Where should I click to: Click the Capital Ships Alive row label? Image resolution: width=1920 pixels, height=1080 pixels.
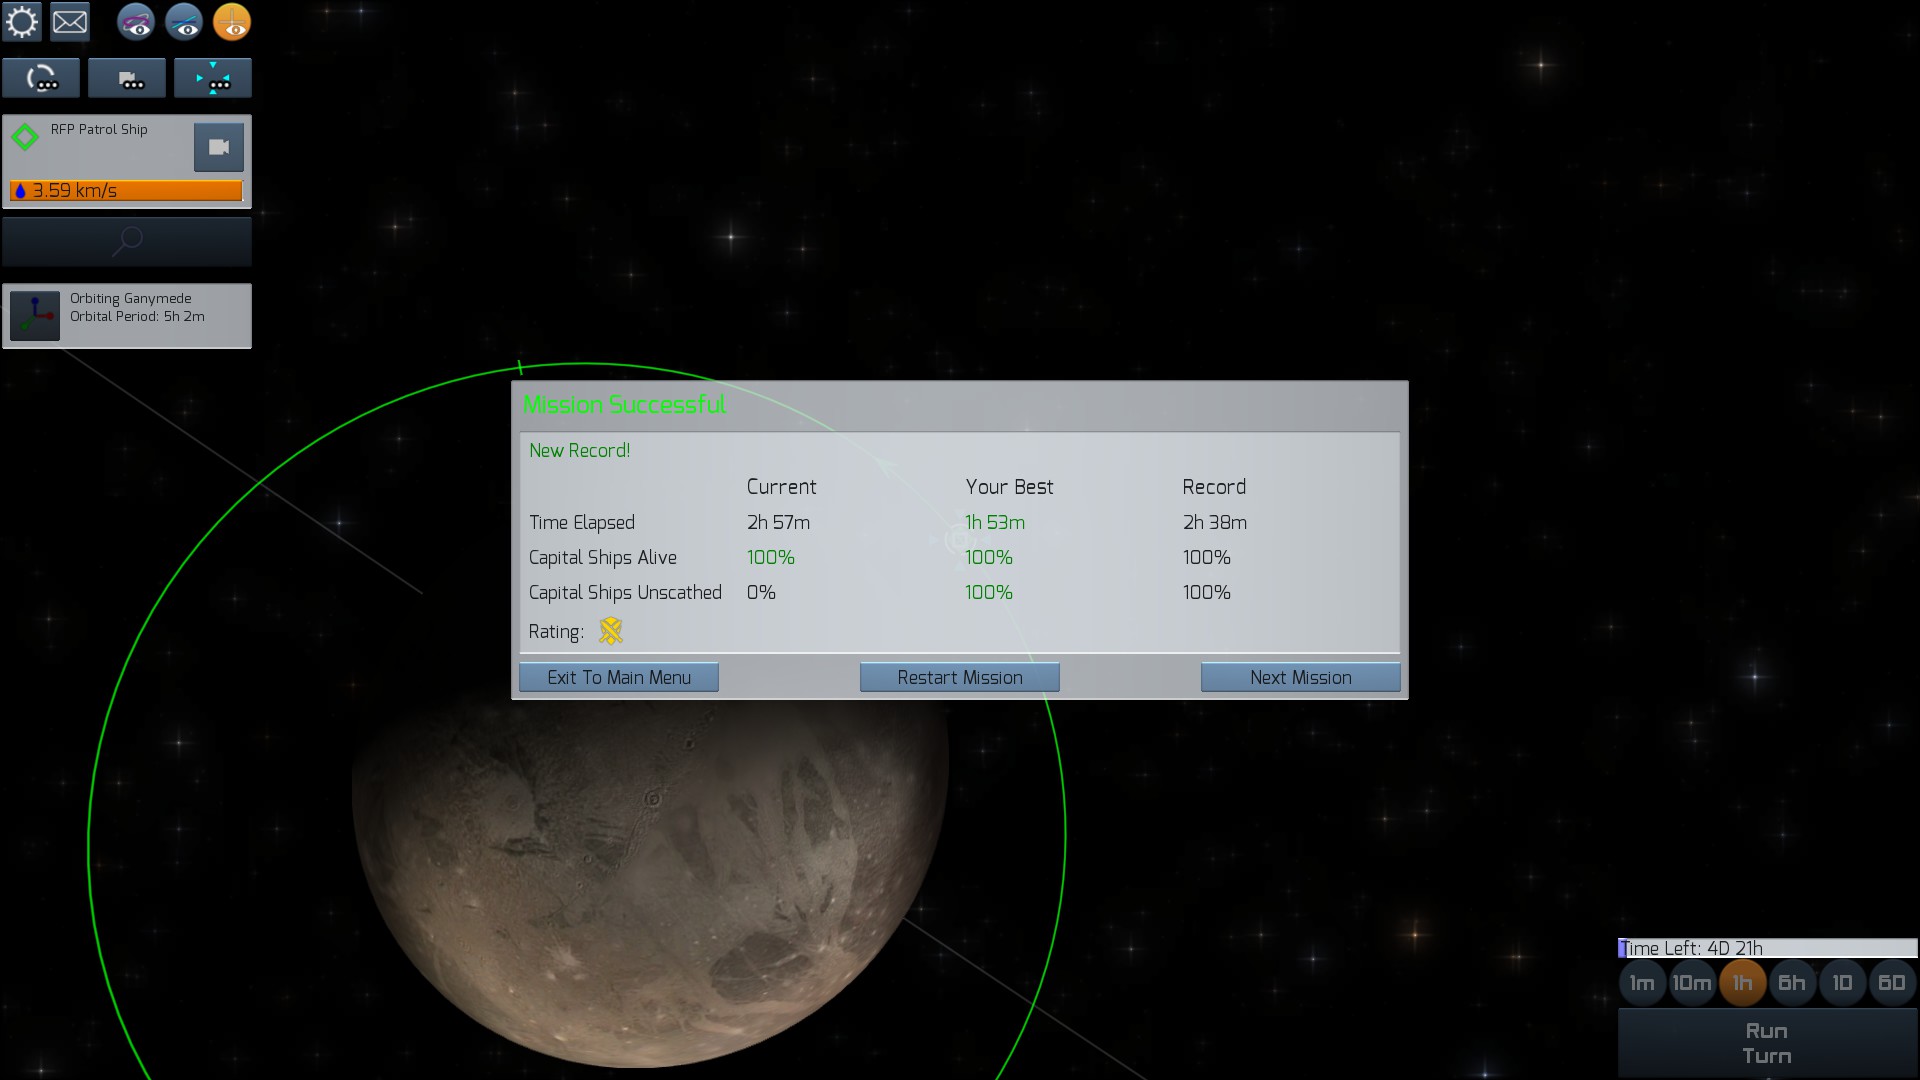pyautogui.click(x=602, y=557)
